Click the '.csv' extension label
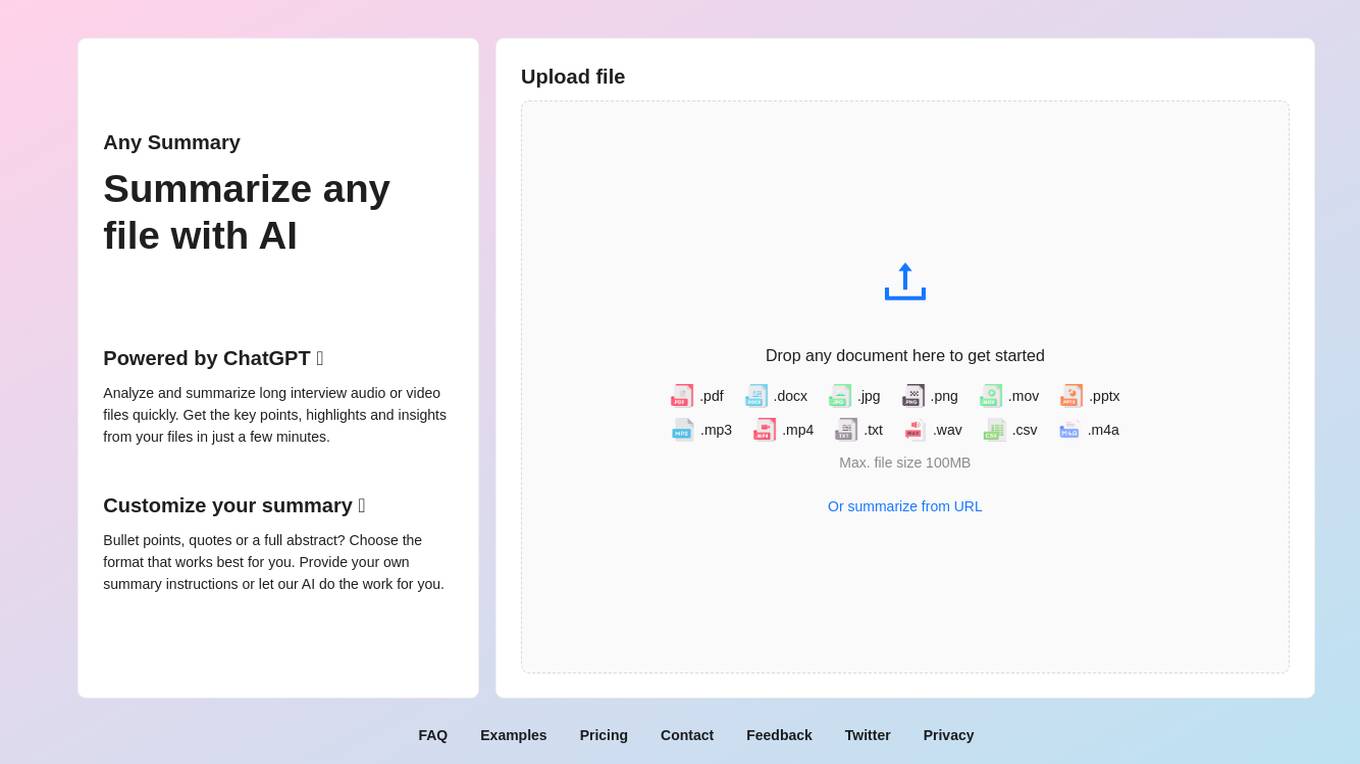The image size is (1360, 764). pyautogui.click(x=1024, y=430)
